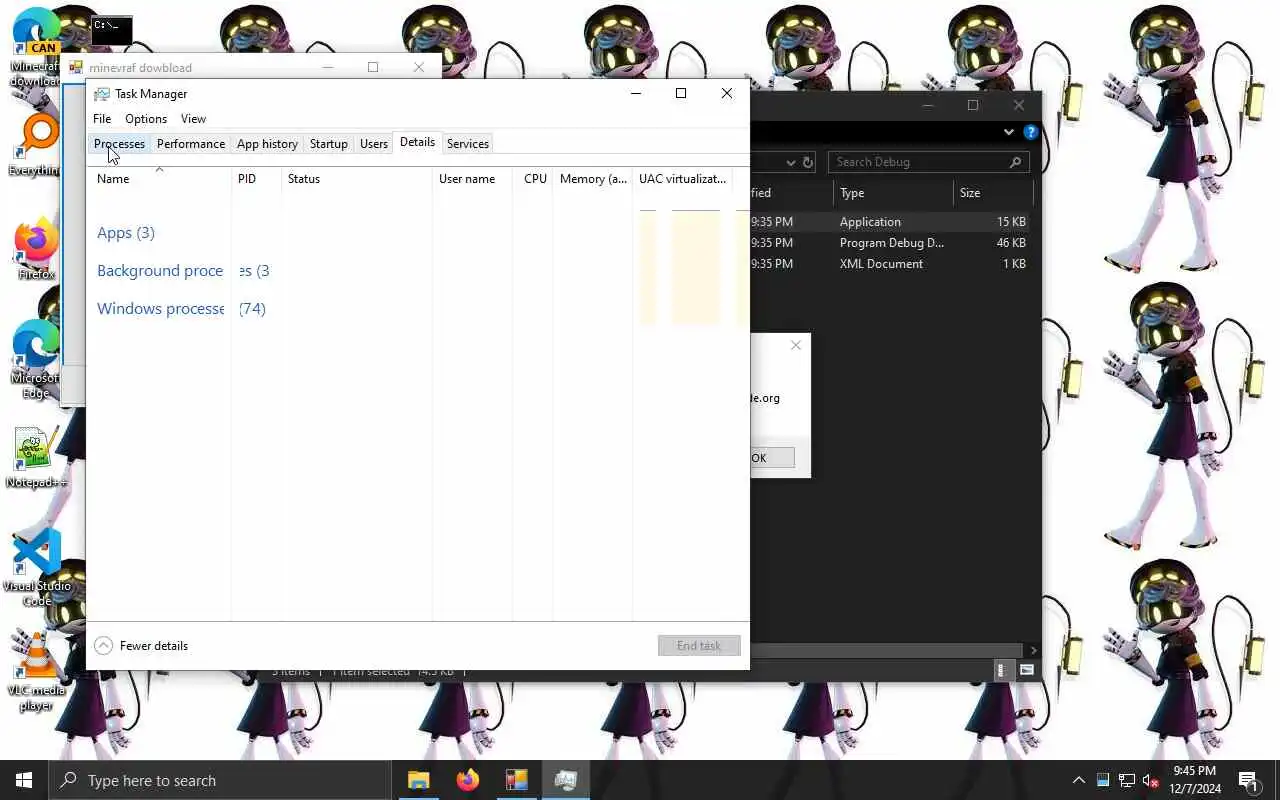
Task: Select the Background processes group
Action: pos(183,271)
